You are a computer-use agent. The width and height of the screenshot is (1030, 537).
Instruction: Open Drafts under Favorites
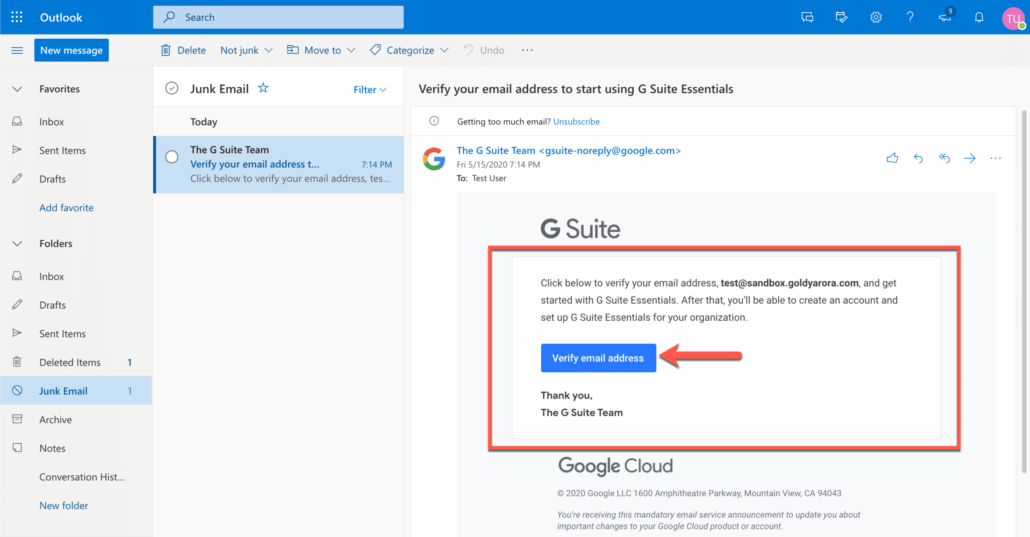76,179
